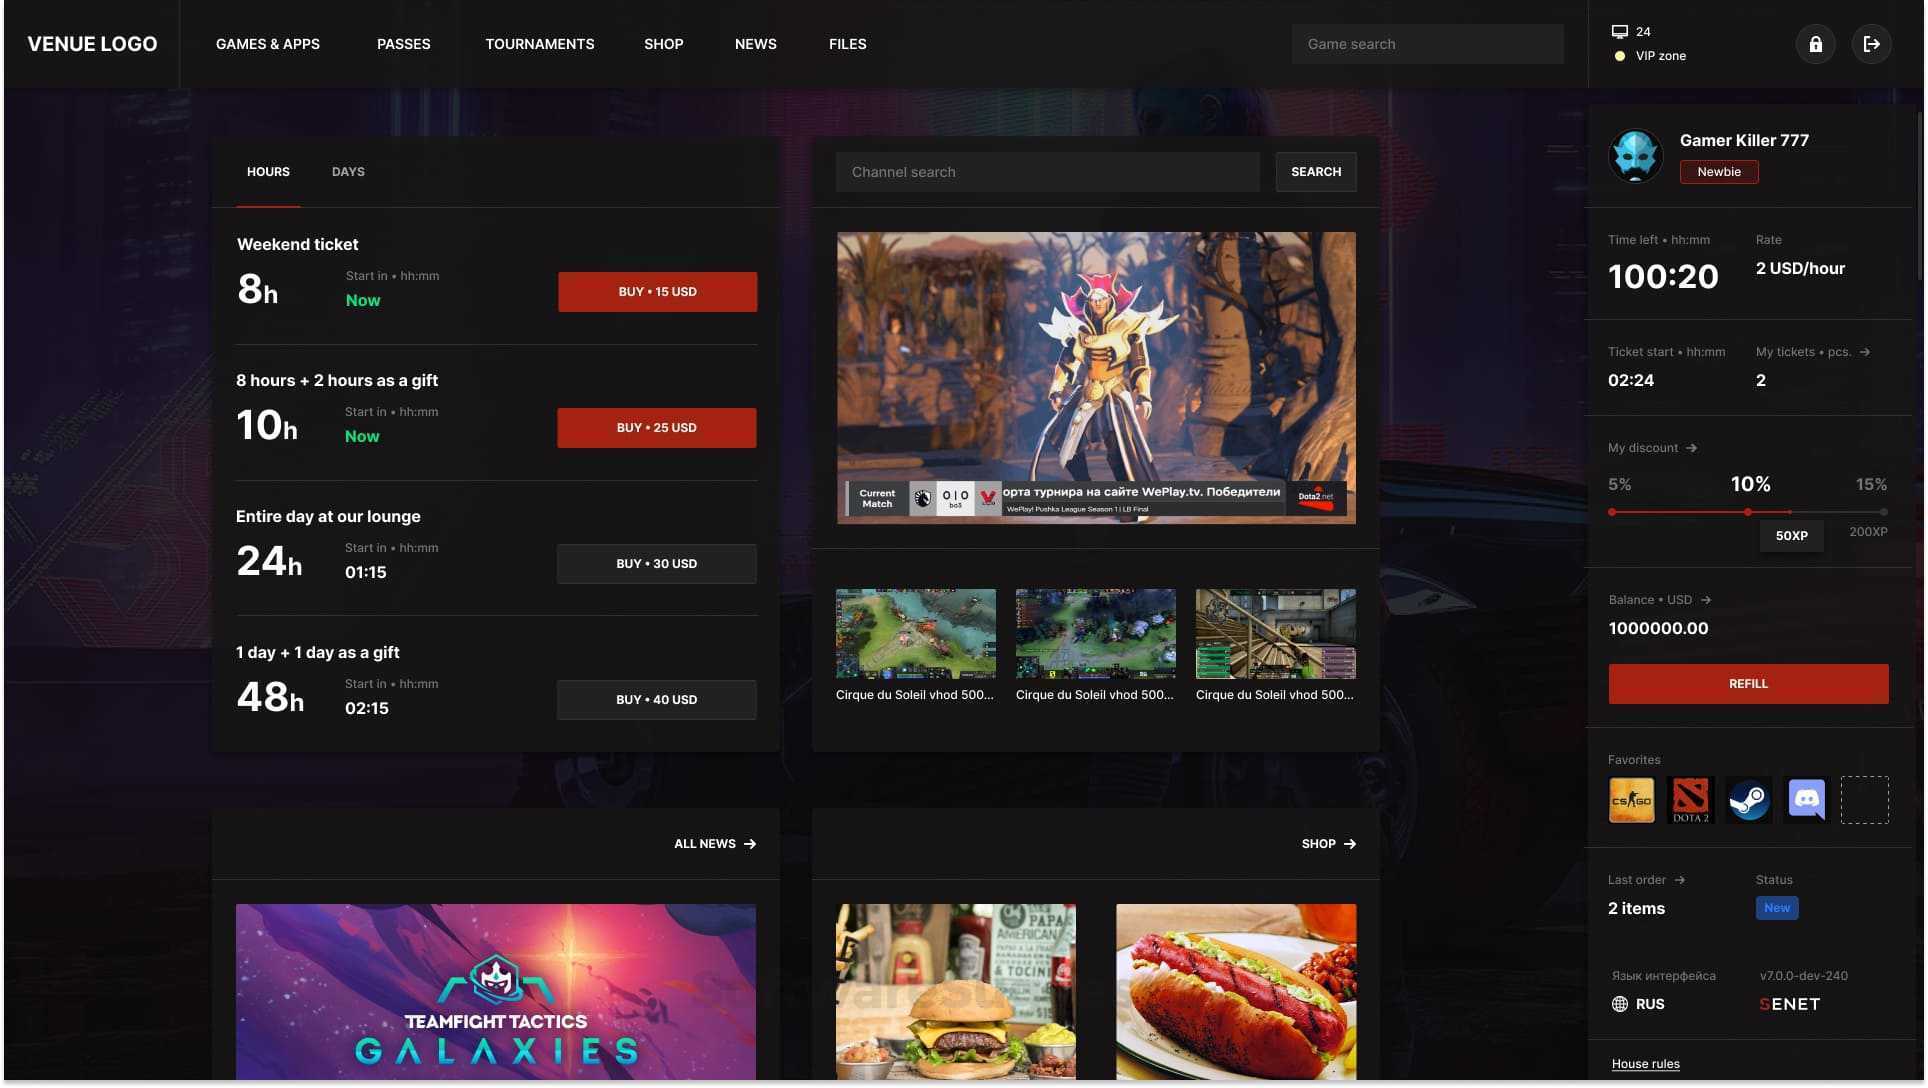Click the Gamer Killer 777 avatar

click(x=1635, y=155)
